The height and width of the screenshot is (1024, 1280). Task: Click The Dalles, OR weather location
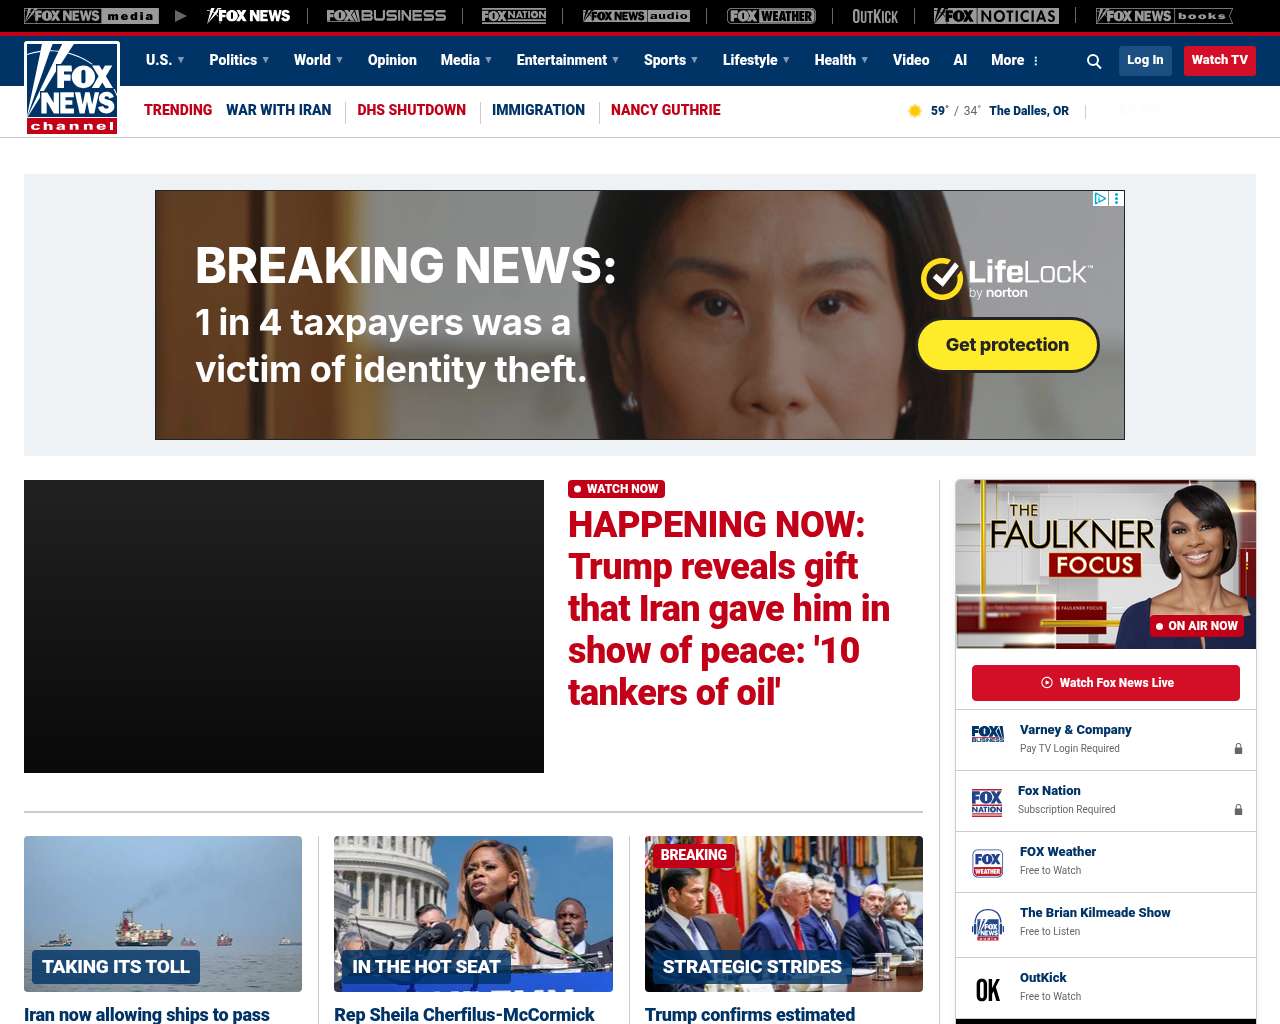pos(1029,111)
